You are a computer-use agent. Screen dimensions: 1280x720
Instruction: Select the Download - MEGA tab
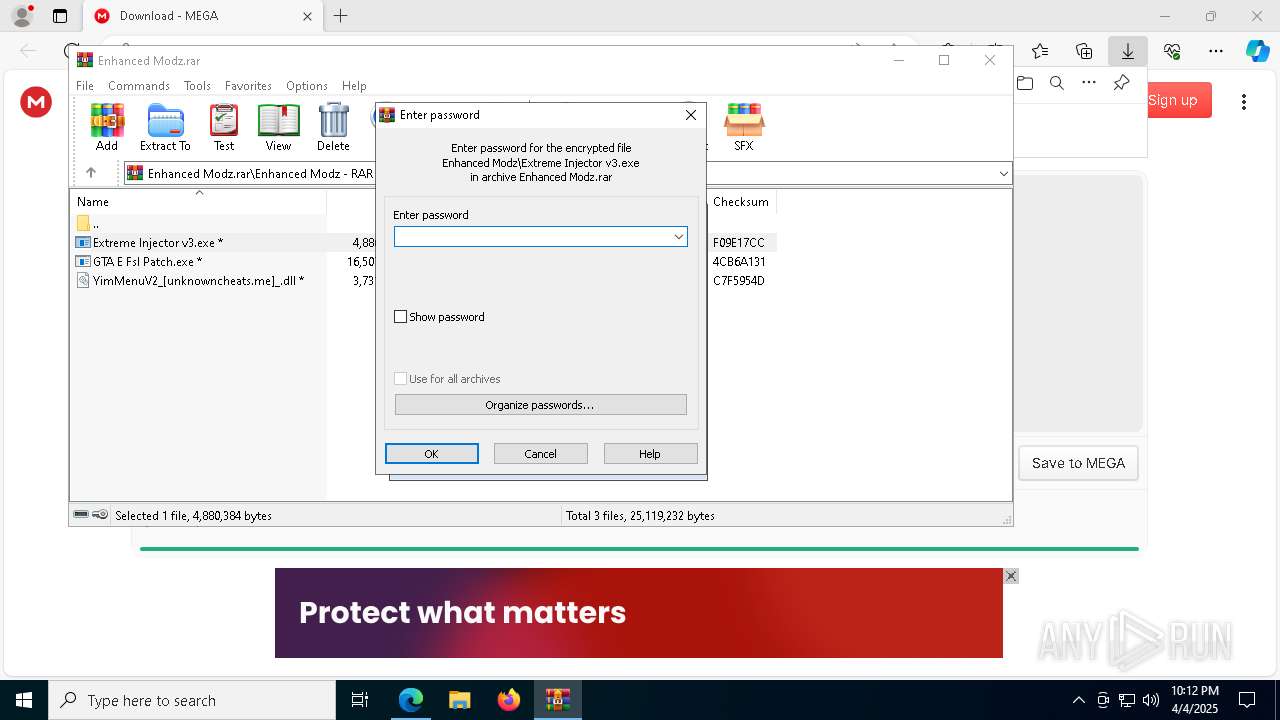(203, 16)
